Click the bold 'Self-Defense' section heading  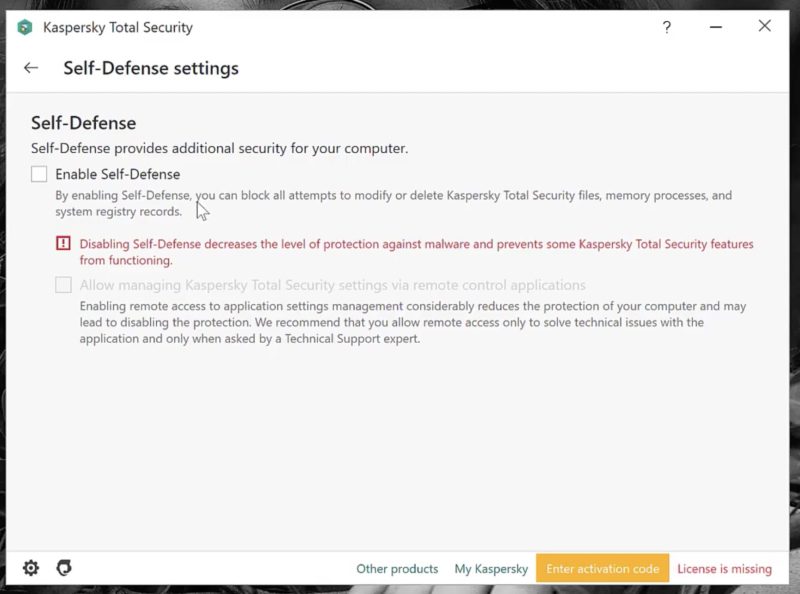click(83, 123)
